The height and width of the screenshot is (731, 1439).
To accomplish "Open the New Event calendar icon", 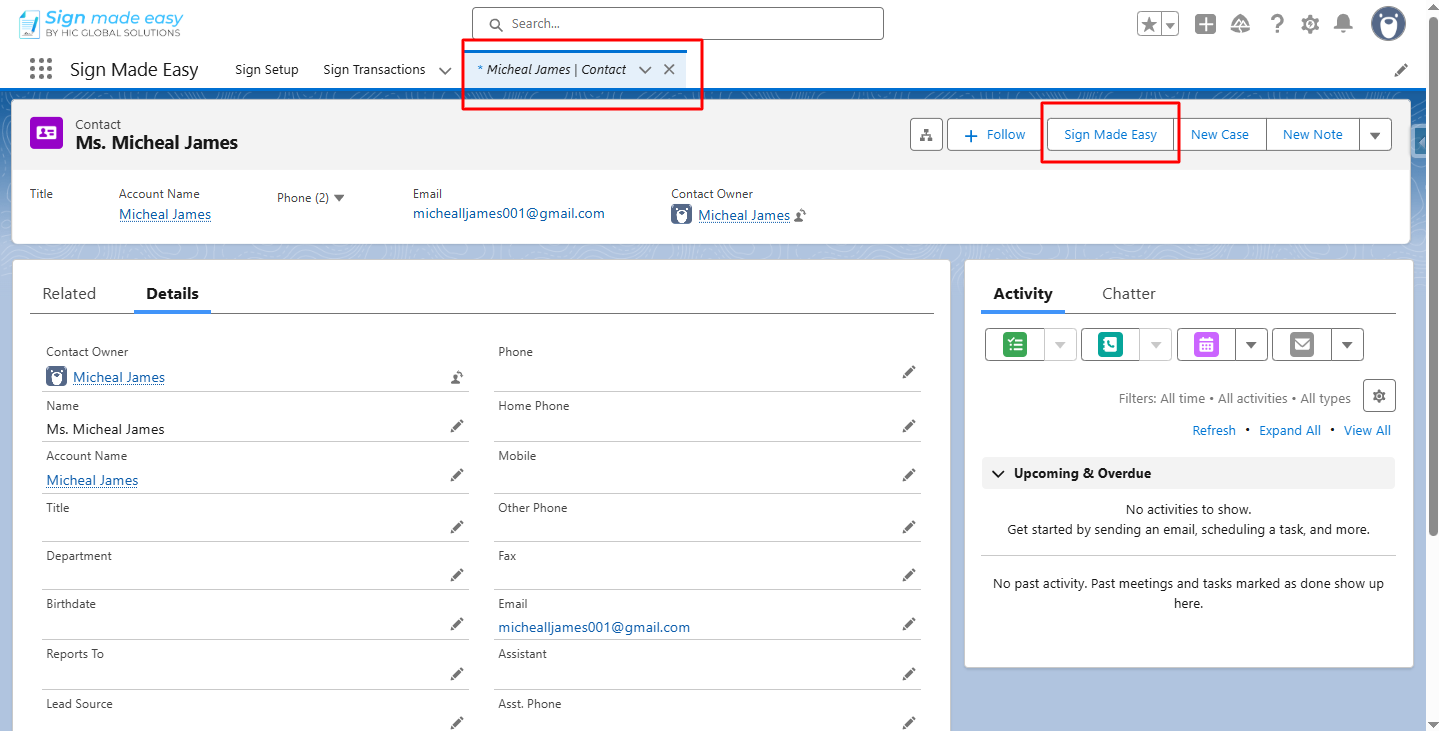I will tap(1203, 344).
